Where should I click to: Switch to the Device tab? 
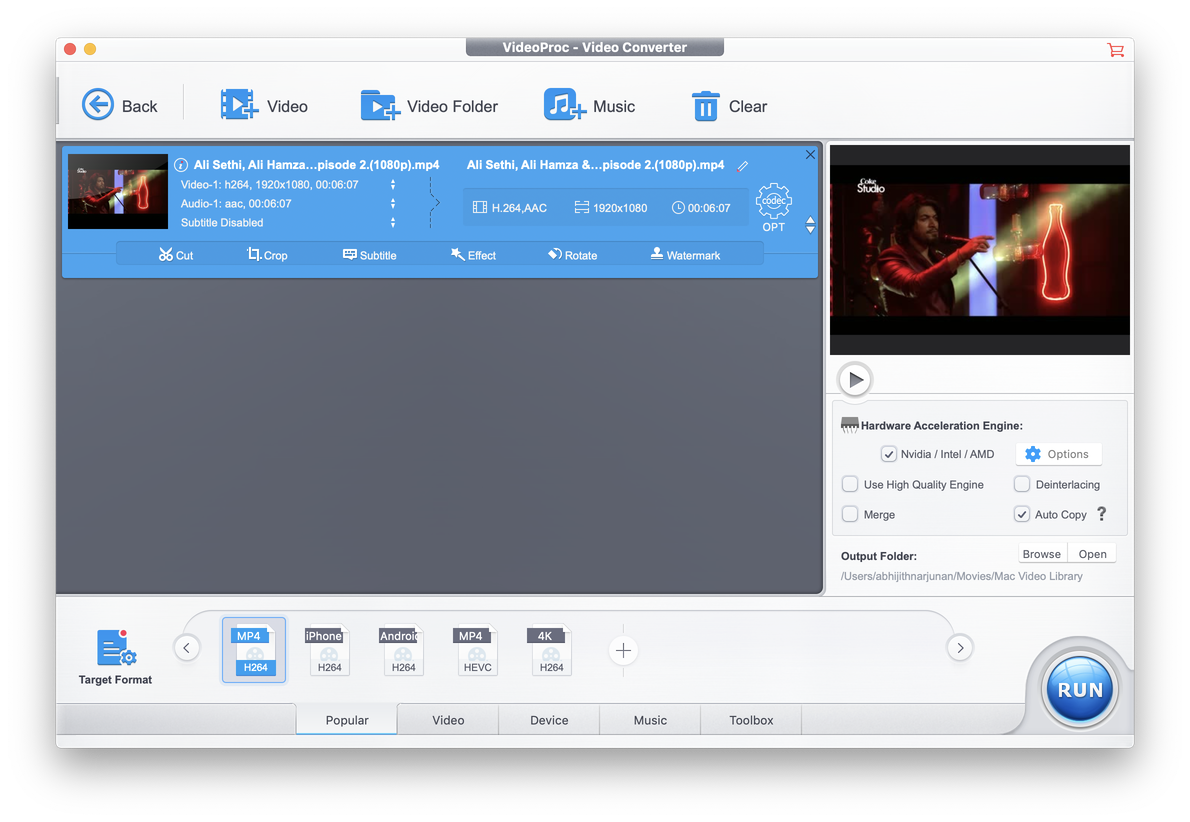(549, 720)
